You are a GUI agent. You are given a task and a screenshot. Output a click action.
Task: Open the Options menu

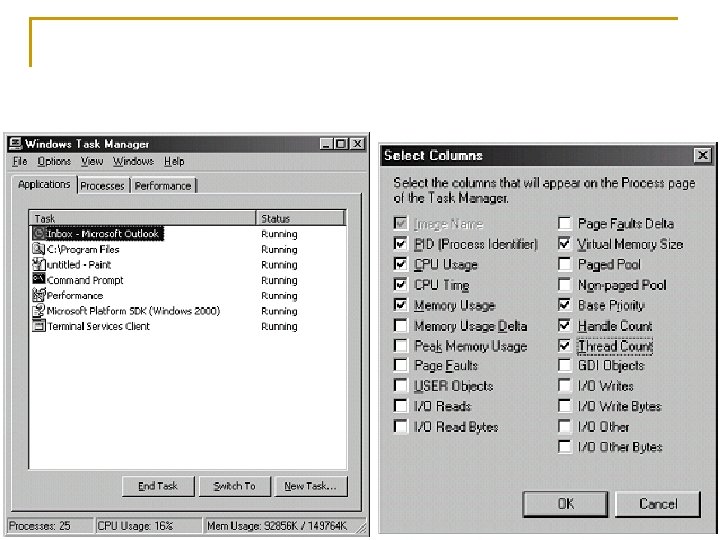click(x=54, y=161)
